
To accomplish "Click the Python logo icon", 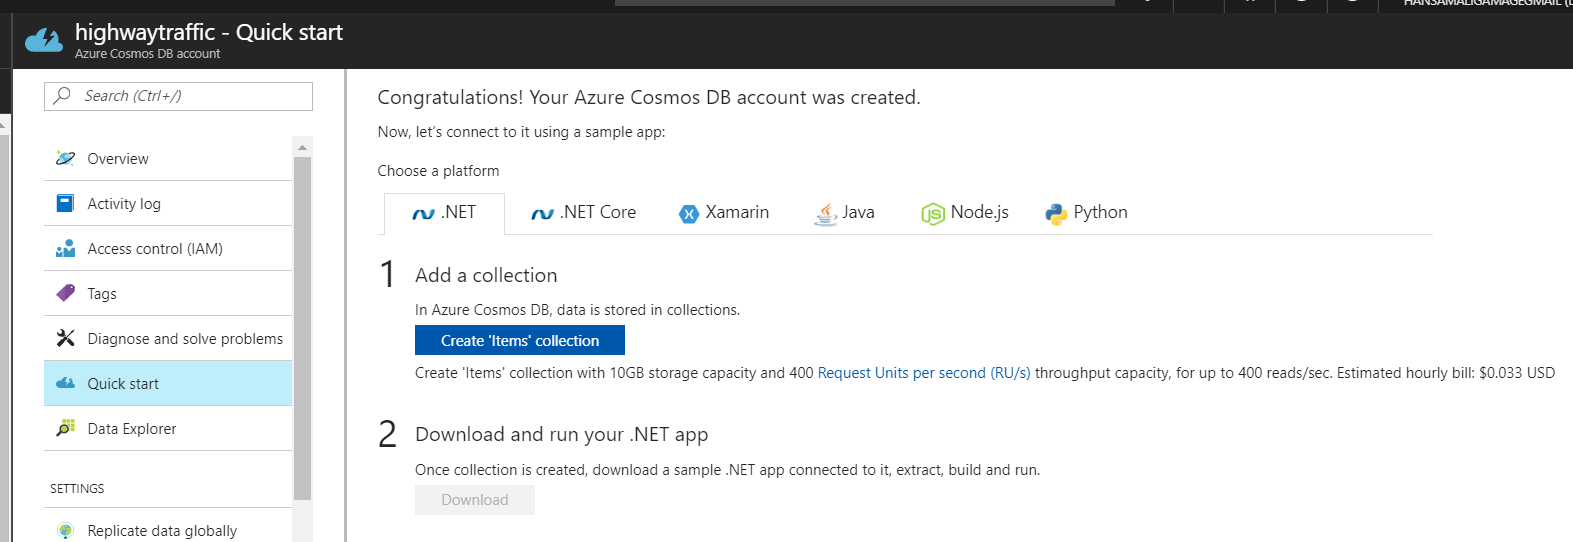I will [x=1056, y=213].
